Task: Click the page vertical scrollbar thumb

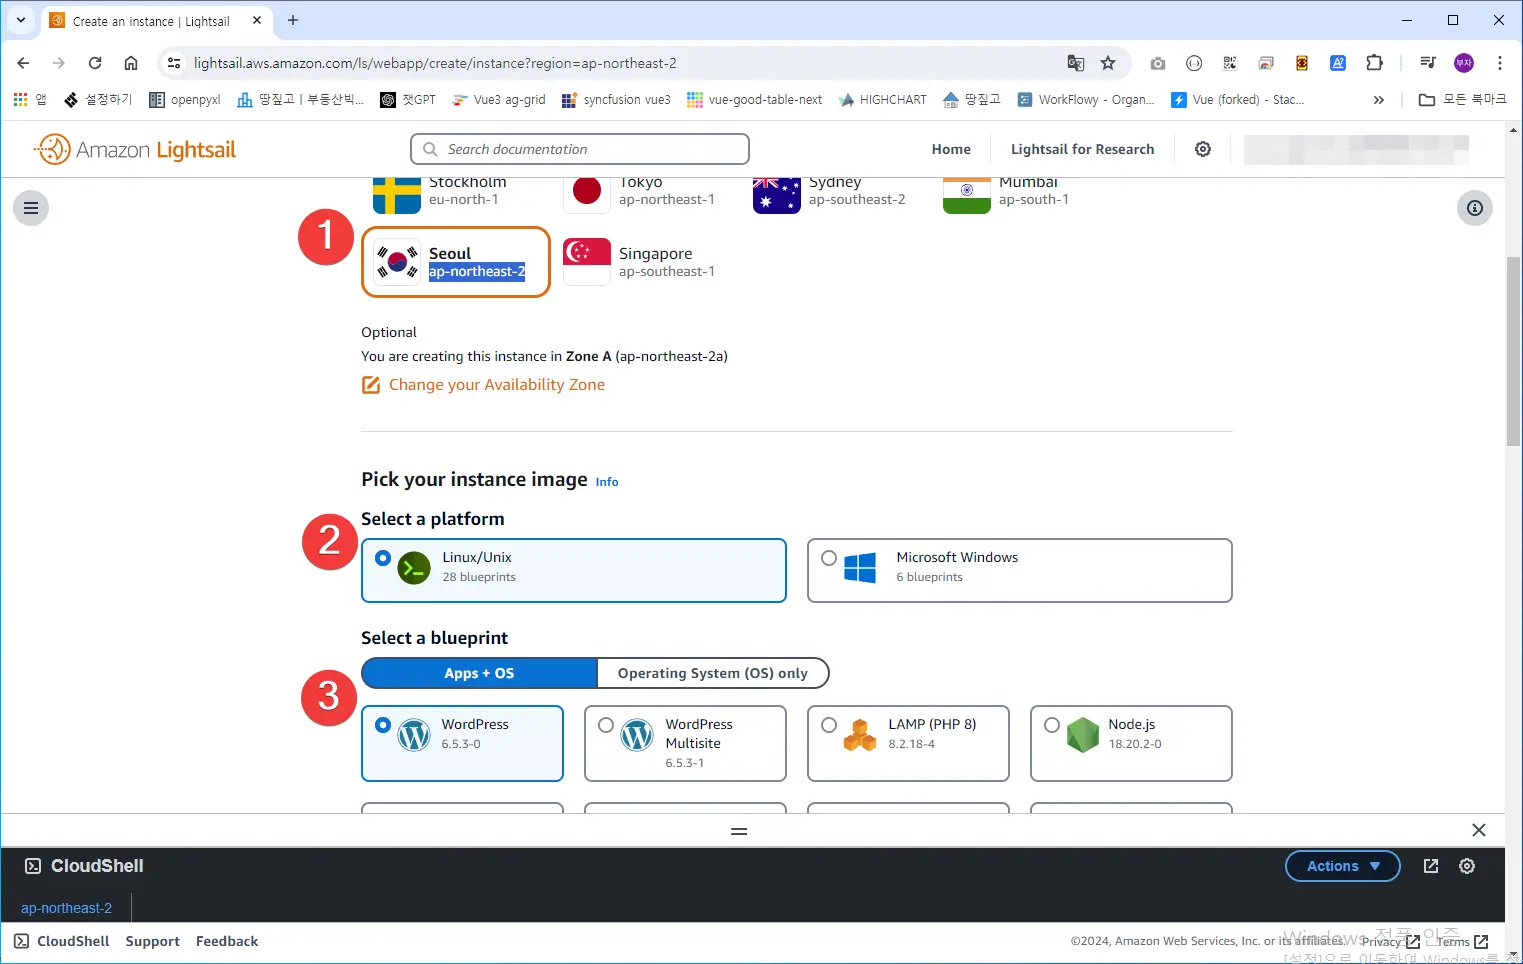Action: point(1513,350)
